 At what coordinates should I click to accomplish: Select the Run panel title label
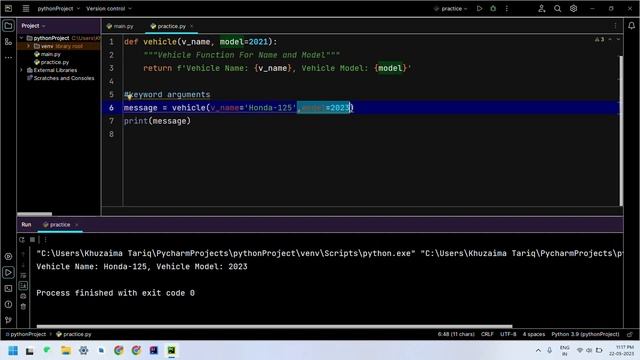[x=26, y=224]
